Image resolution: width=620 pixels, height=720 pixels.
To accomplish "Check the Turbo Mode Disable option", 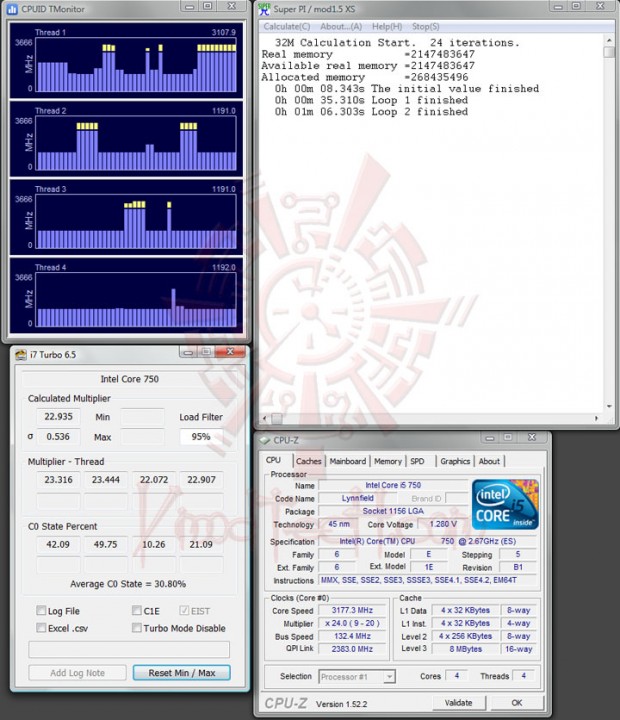I will click(136, 628).
